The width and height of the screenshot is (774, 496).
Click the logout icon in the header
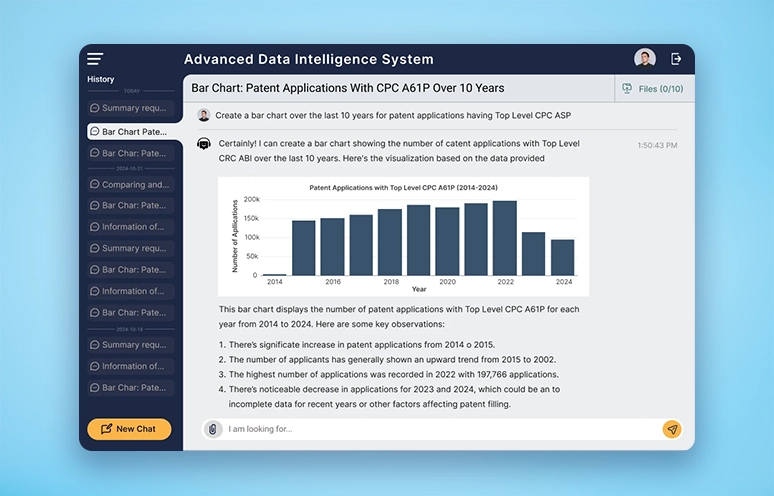676,59
